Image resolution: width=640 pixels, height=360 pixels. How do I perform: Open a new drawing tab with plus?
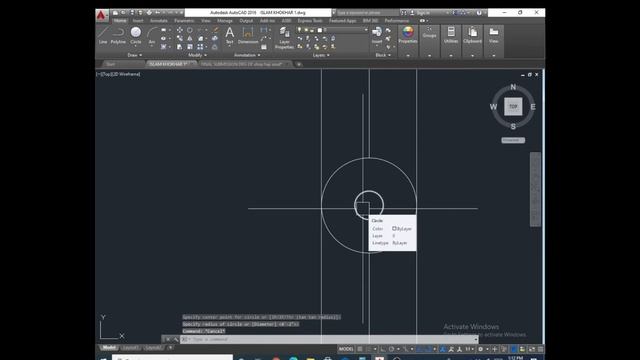(299, 64)
